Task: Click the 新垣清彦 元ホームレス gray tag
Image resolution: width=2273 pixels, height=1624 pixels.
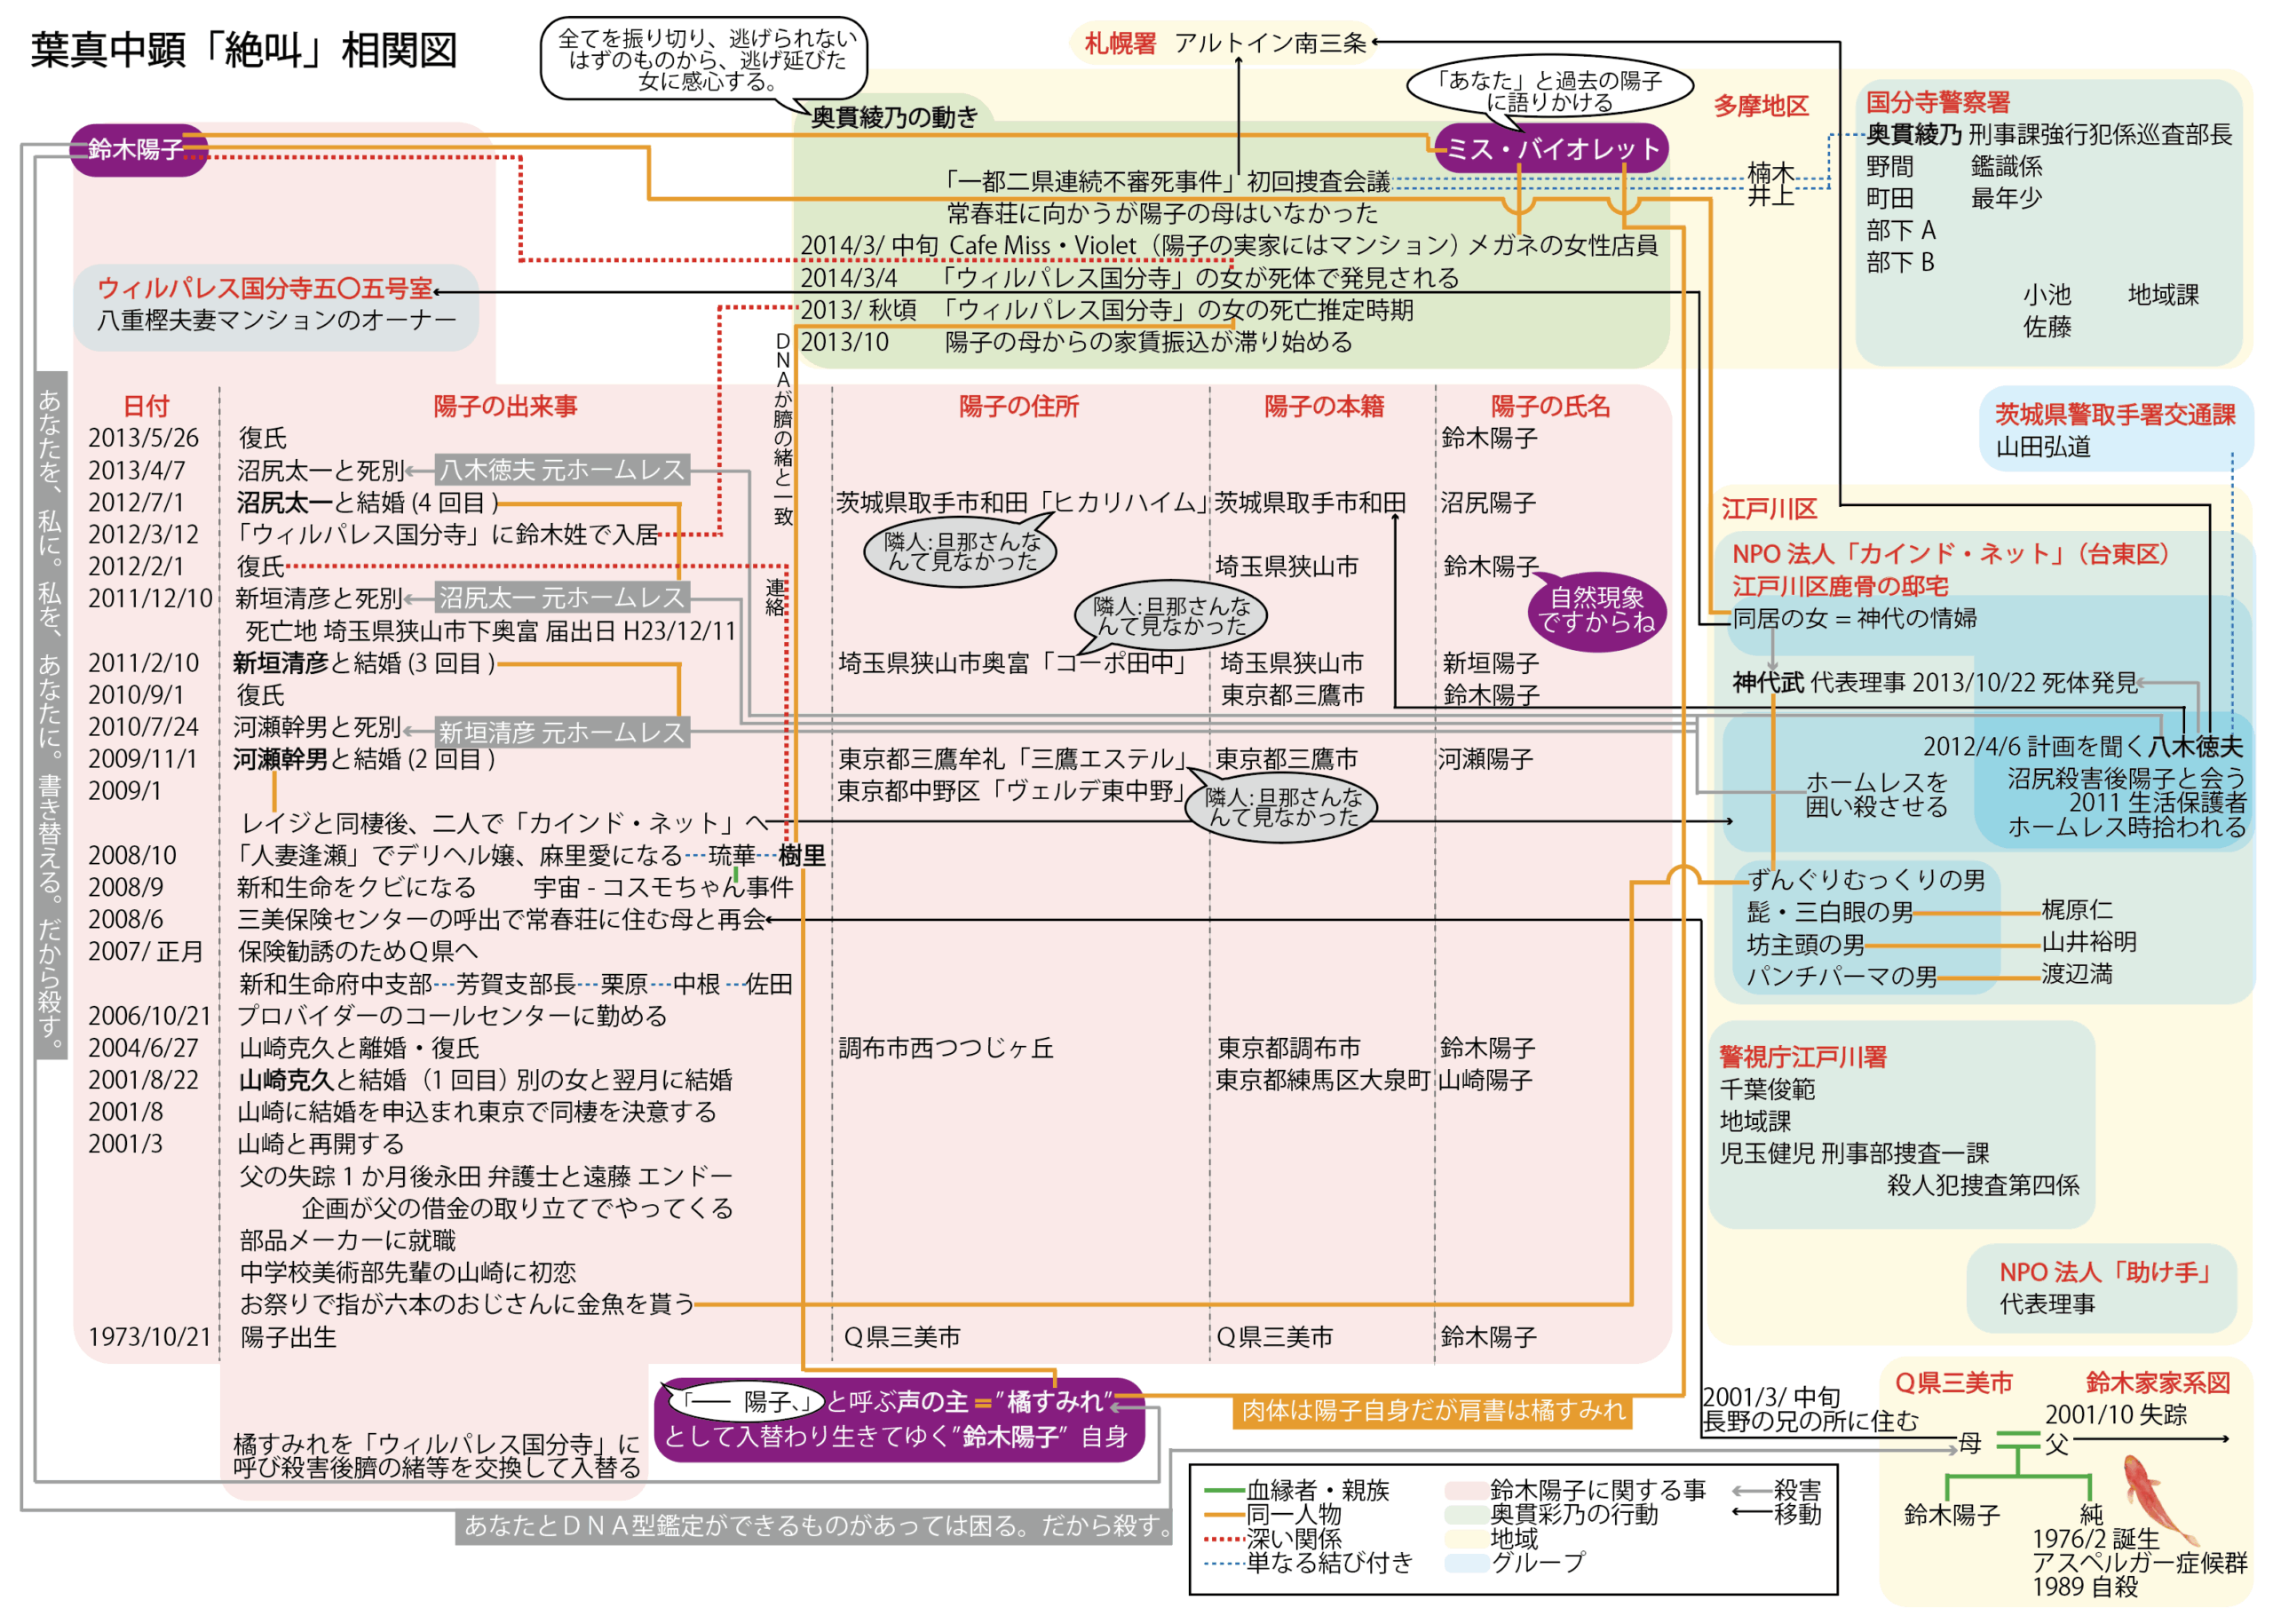Action: [x=562, y=732]
